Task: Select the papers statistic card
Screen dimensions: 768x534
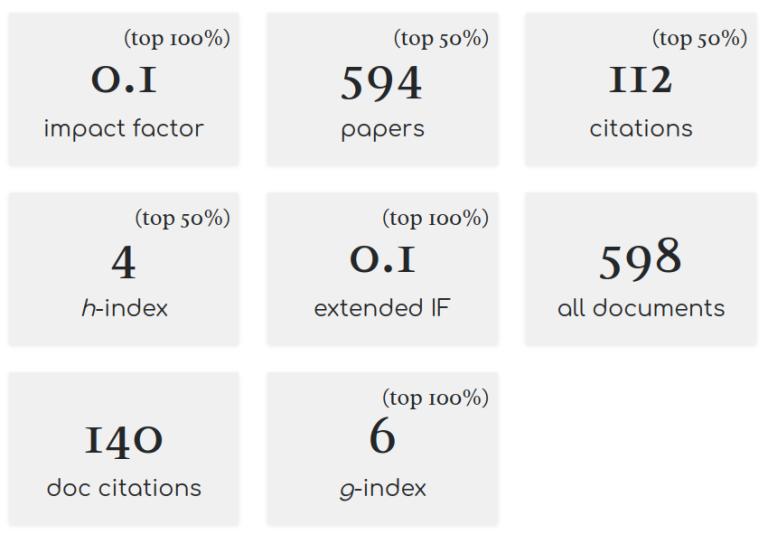Action: 383,89
